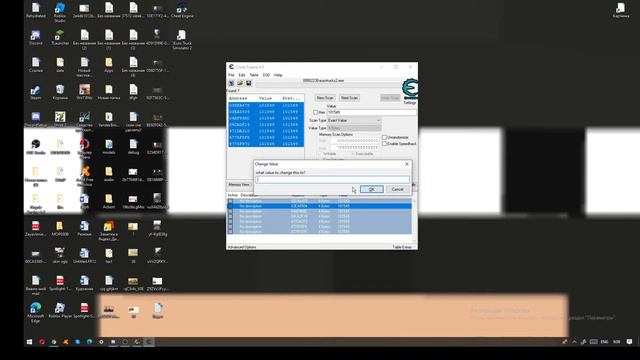Open the Value Type dropdown
Viewport: 640px width, 360px height.
[x=354, y=128]
